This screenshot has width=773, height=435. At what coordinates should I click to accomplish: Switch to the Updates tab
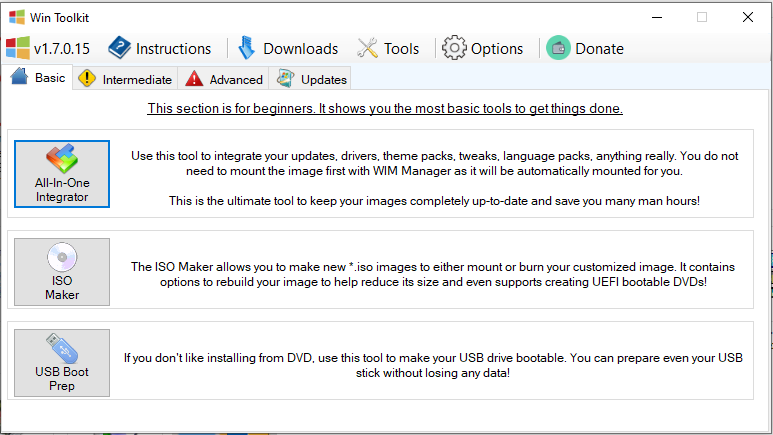pos(310,79)
